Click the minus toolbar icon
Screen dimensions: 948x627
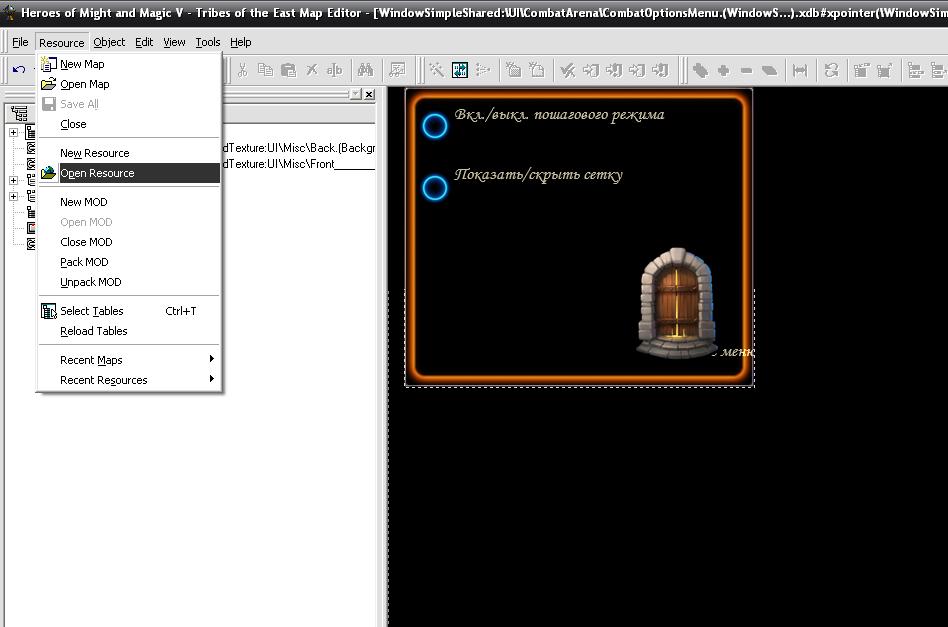click(746, 70)
